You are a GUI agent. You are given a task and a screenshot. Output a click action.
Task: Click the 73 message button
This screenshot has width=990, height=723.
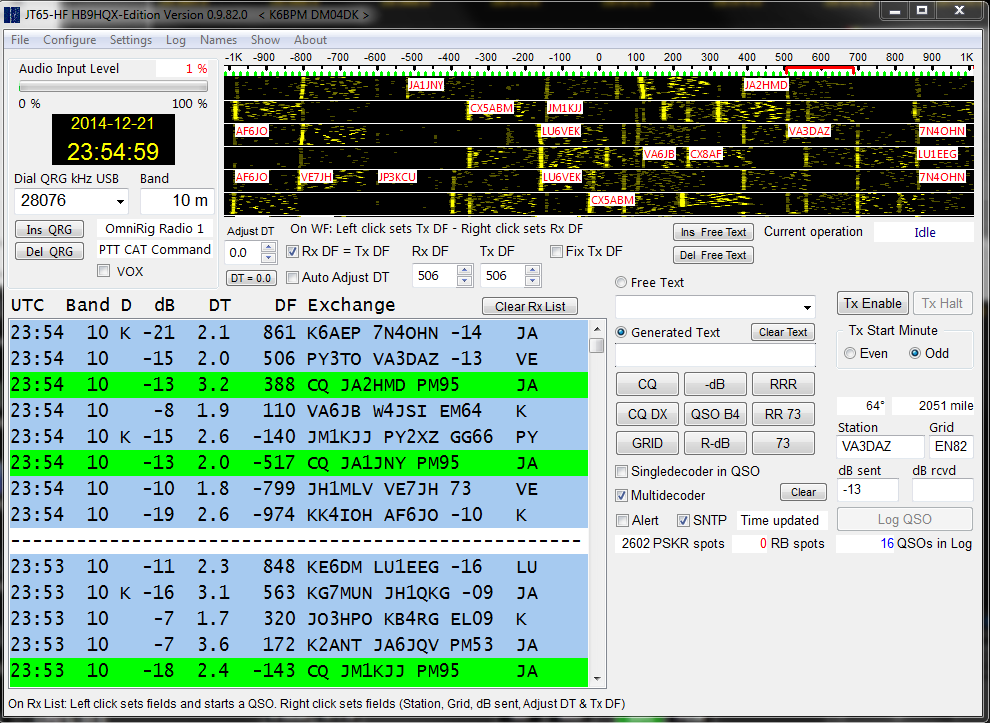(783, 443)
